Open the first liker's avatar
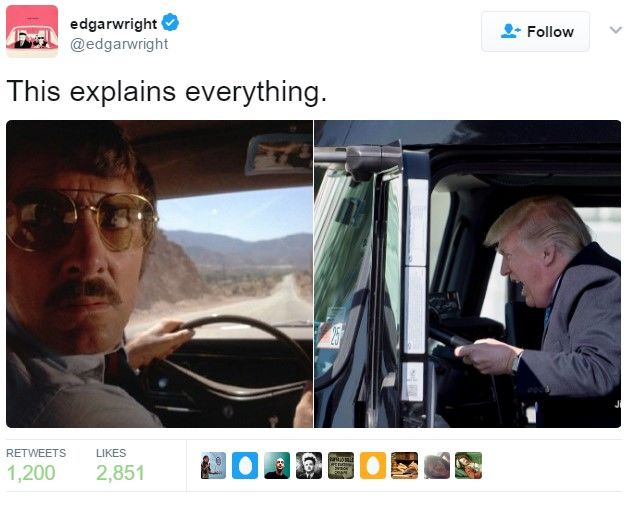The image size is (627, 511). pyautogui.click(x=213, y=465)
